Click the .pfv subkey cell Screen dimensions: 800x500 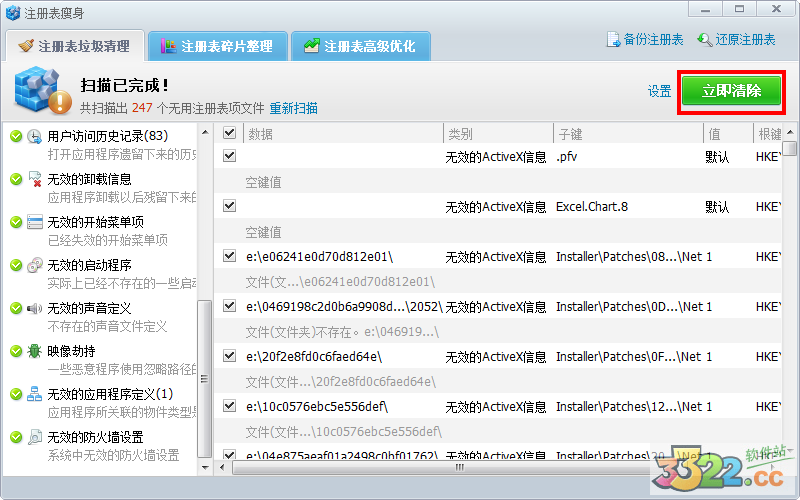[x=567, y=157]
